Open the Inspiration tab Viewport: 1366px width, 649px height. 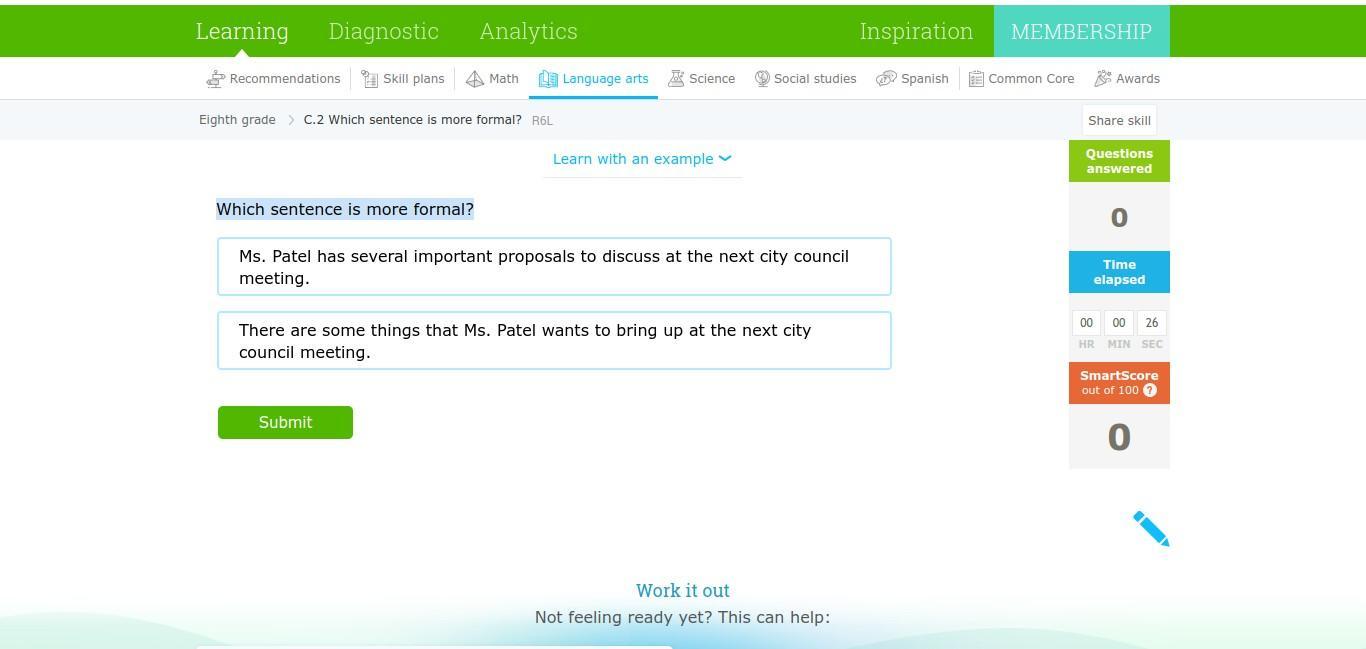pos(916,31)
